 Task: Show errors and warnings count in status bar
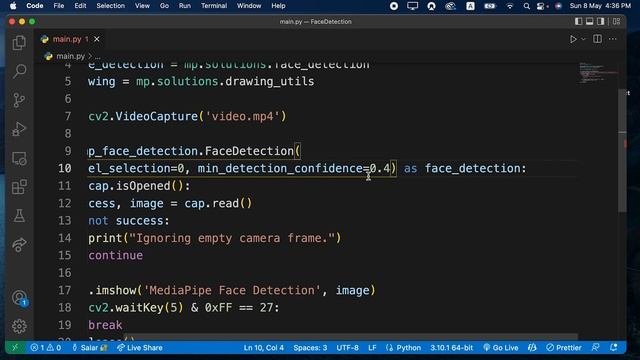point(46,348)
